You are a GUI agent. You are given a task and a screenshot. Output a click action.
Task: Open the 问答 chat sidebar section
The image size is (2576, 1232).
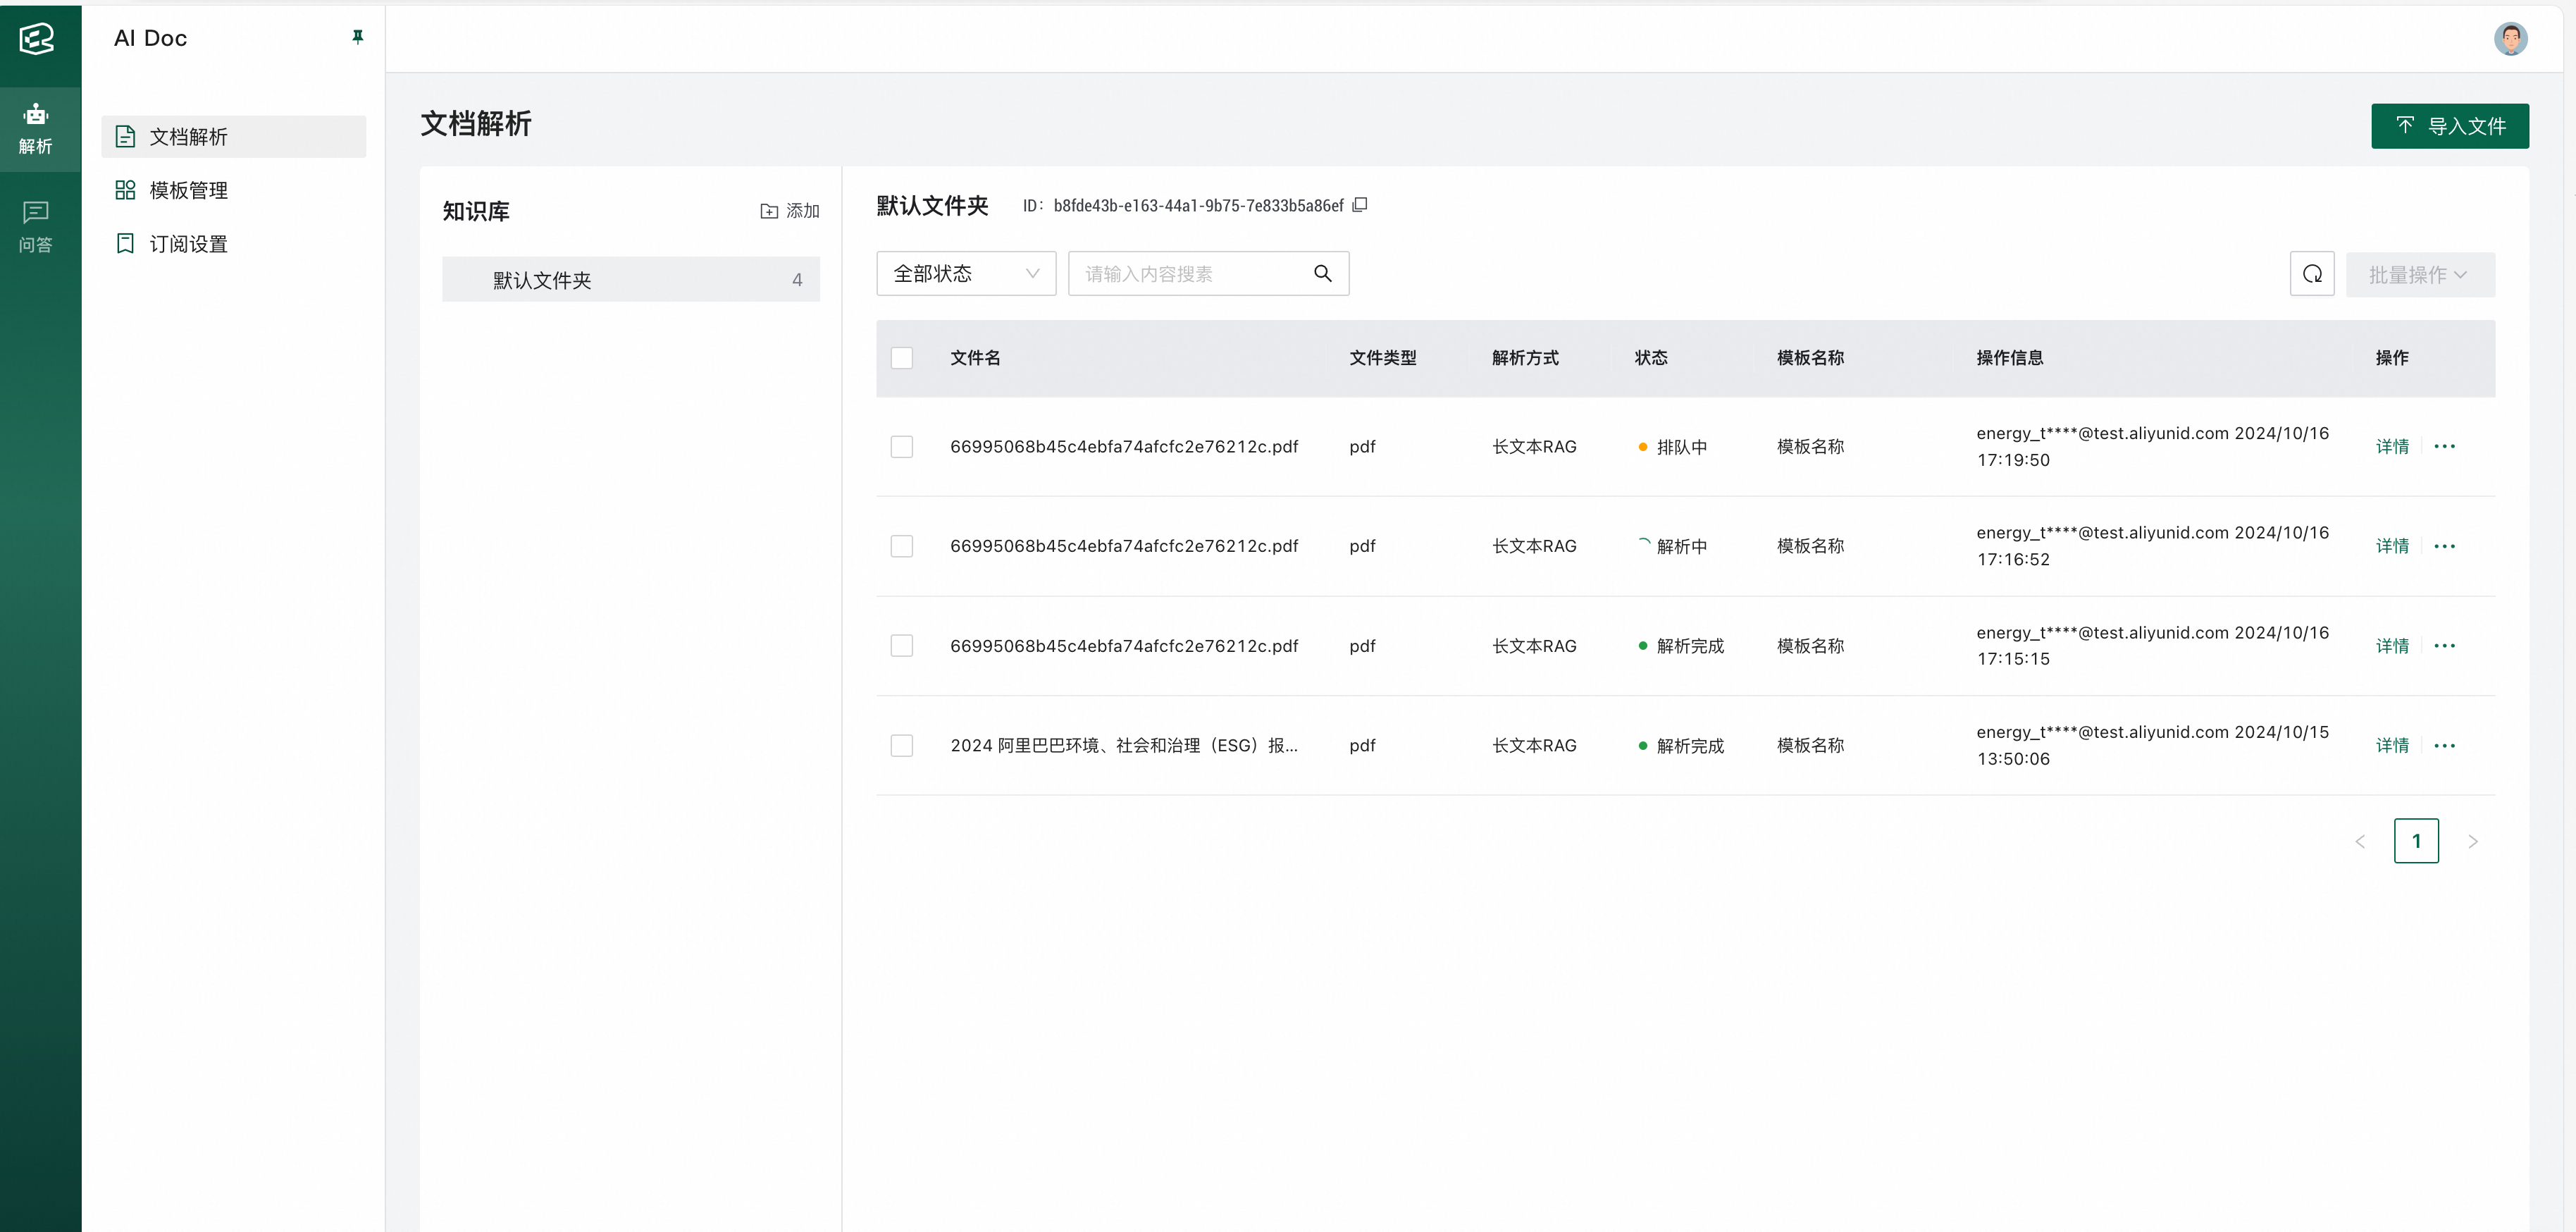tap(36, 227)
